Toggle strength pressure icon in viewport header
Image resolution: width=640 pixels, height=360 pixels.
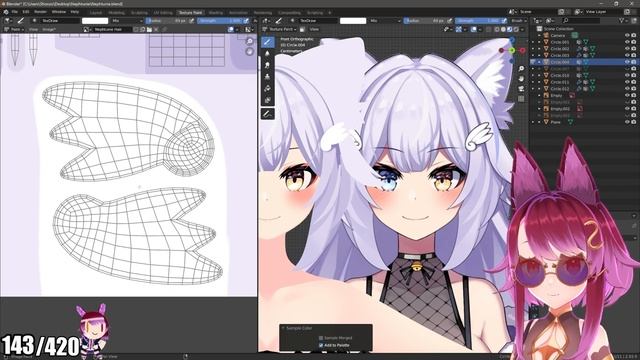click(504, 20)
